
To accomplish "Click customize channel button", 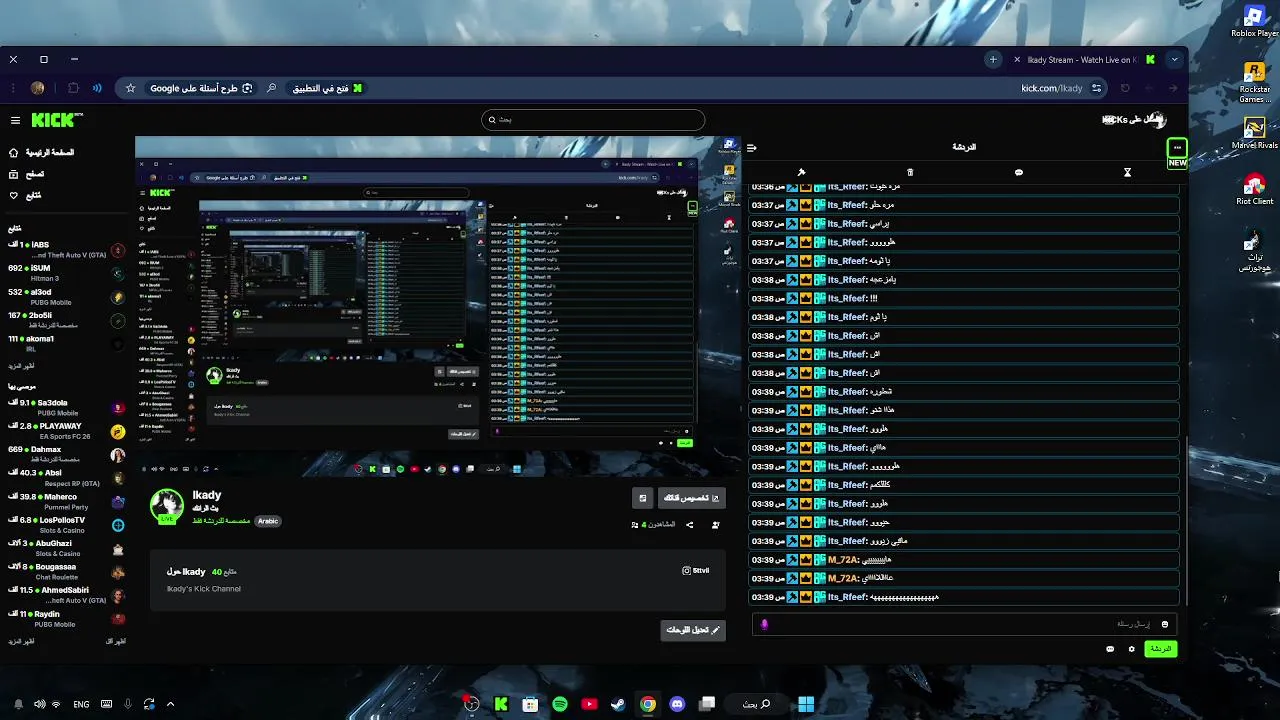I will (x=691, y=498).
